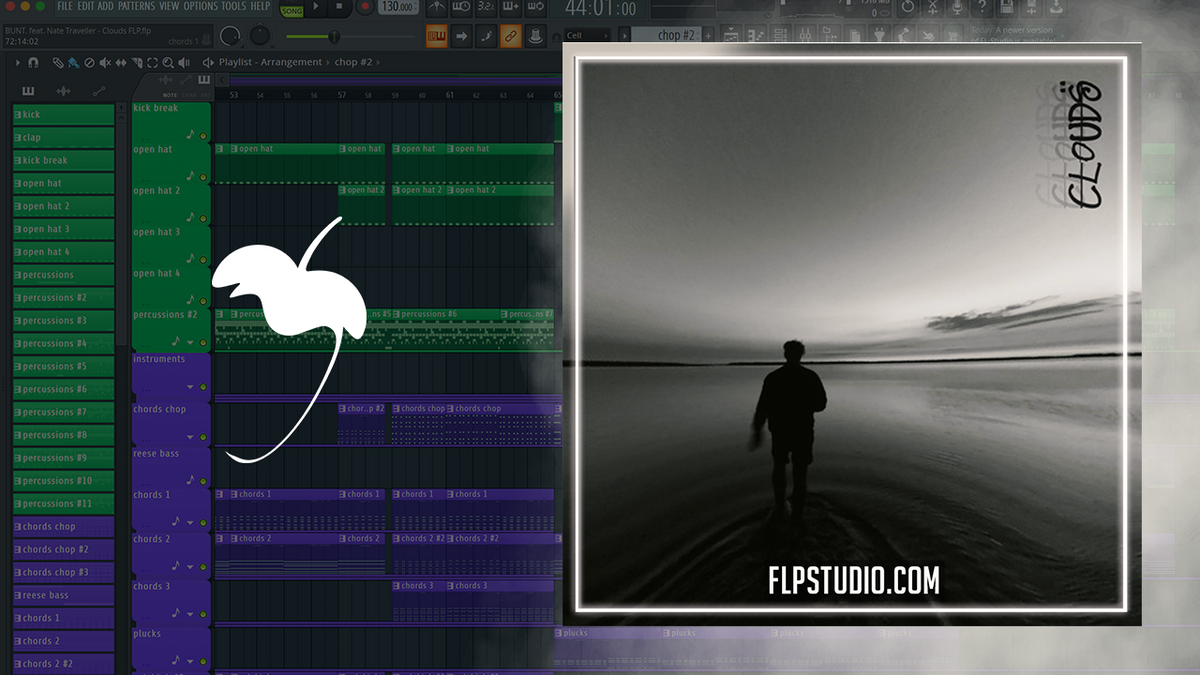Open the small dropdown arrow on percussions #2 clip
The width and height of the screenshot is (1200, 675).
coord(190,342)
